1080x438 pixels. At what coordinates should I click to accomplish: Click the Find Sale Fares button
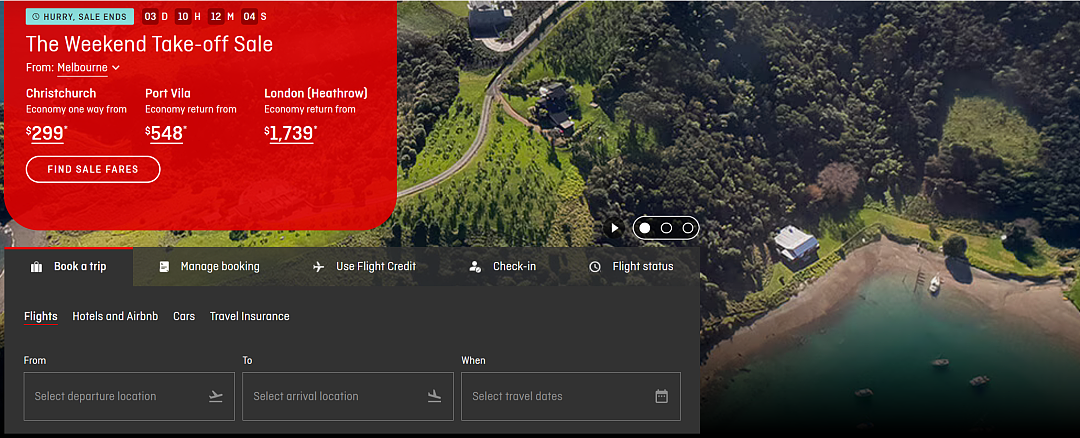click(93, 169)
